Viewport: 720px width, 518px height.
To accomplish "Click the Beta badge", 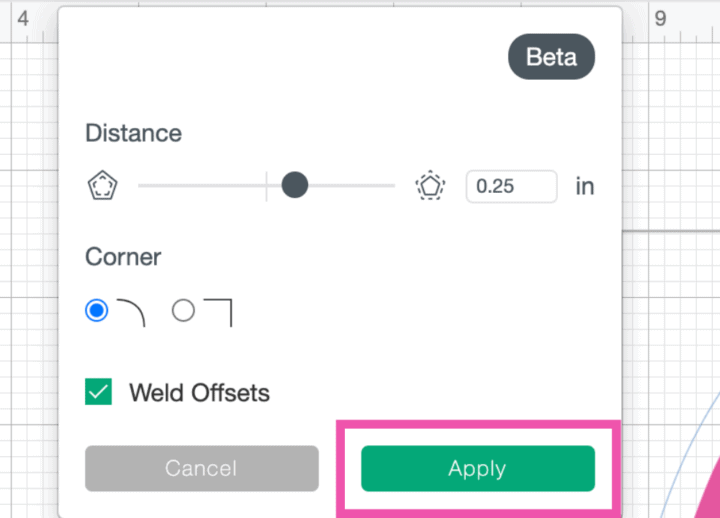I will [x=551, y=58].
